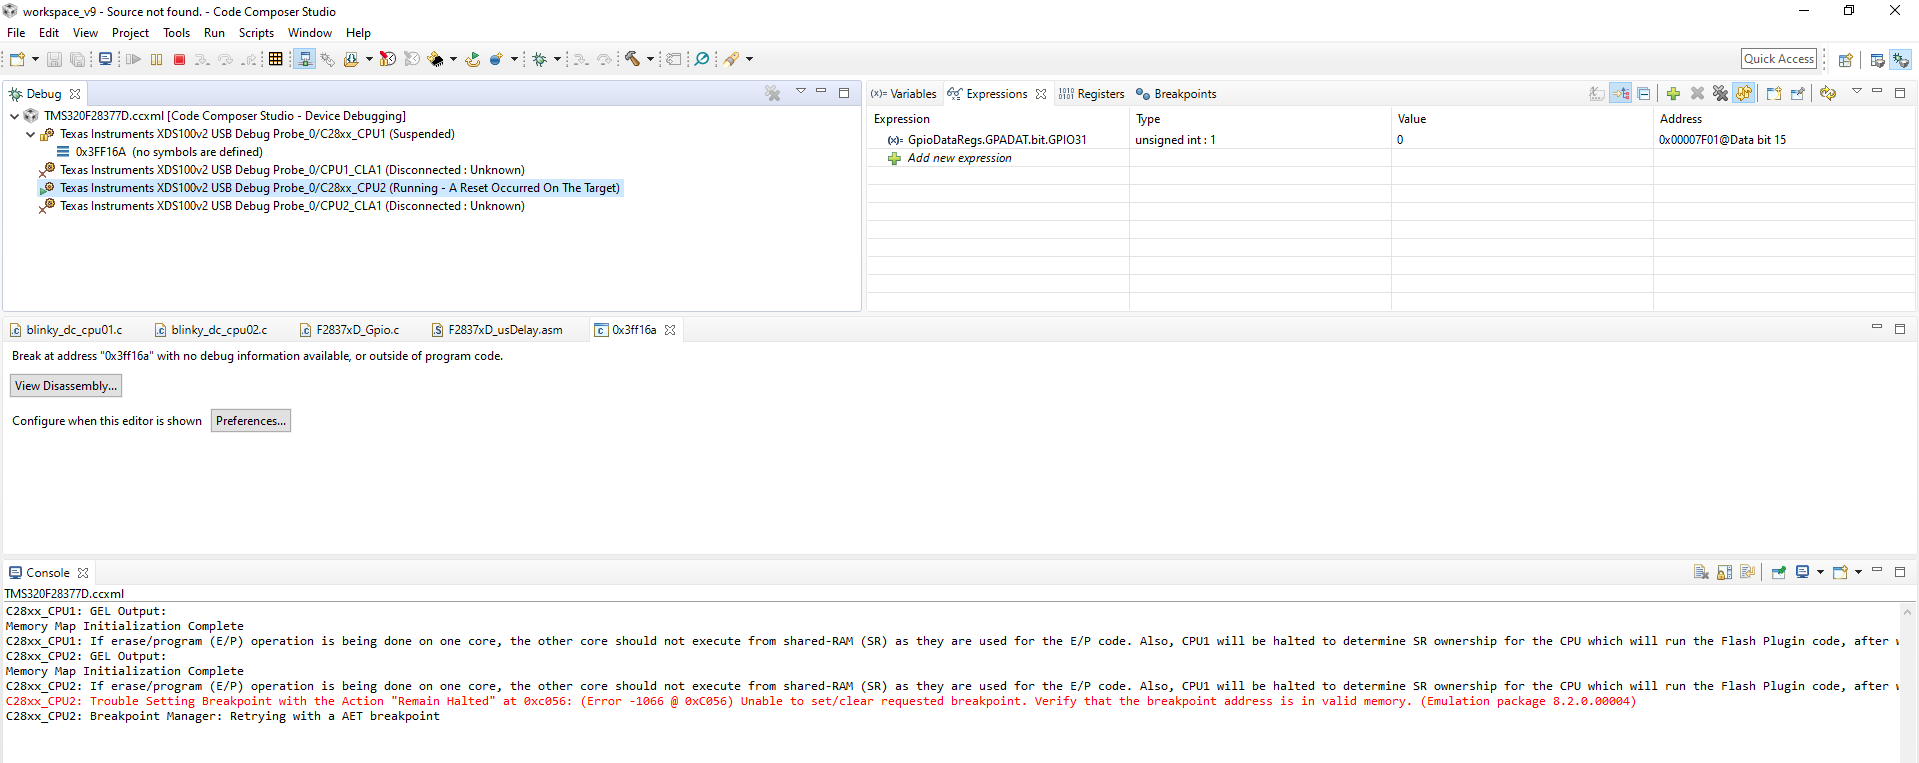Switch to the Registers tab
Viewport: 1919px width, 763px height.
1091,94
